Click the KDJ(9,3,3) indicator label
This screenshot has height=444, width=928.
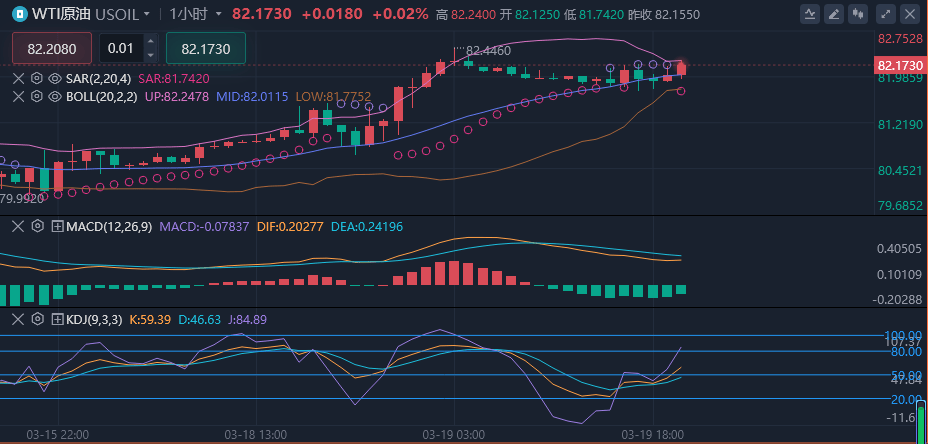point(94,320)
